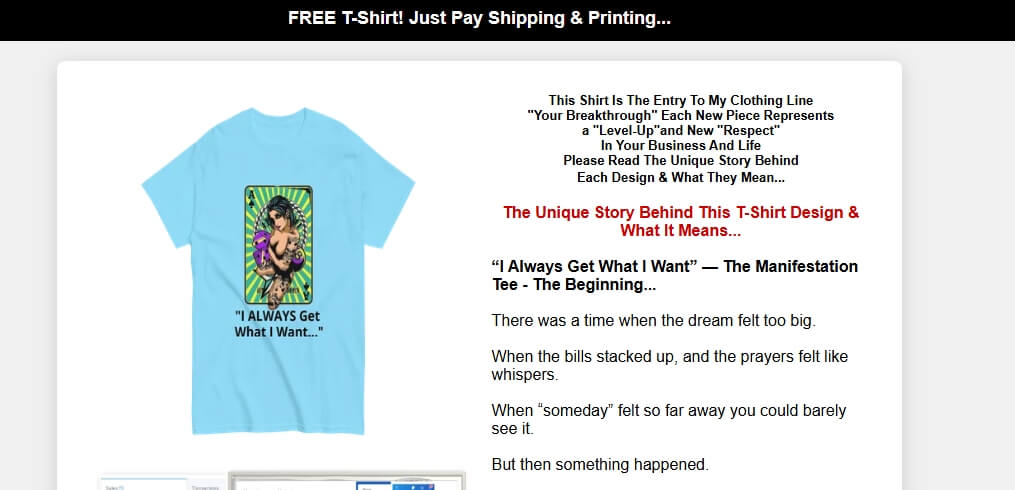Click "Please Read The Unique Story Behind" line

click(680, 160)
